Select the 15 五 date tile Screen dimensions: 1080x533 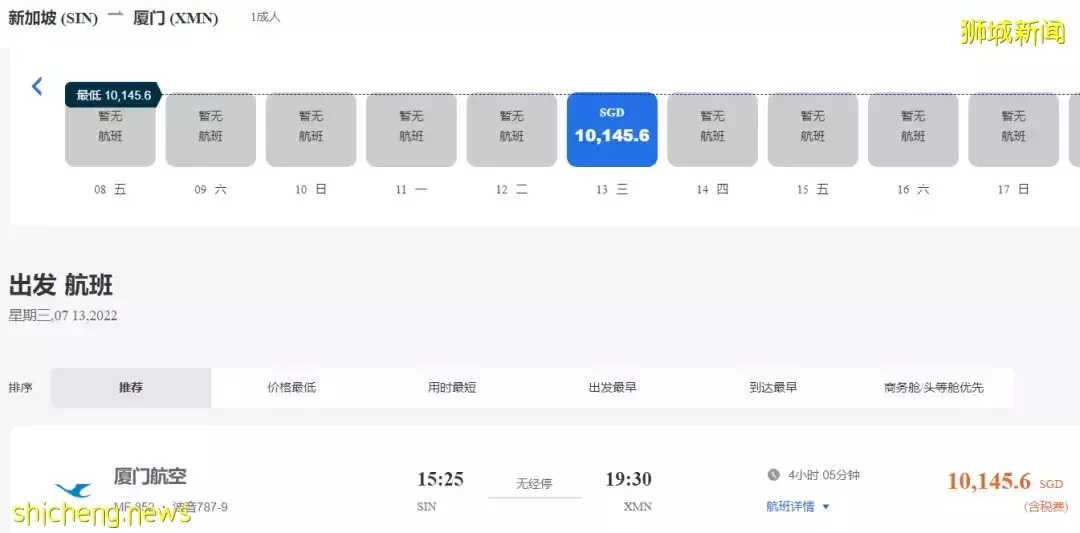(x=813, y=129)
